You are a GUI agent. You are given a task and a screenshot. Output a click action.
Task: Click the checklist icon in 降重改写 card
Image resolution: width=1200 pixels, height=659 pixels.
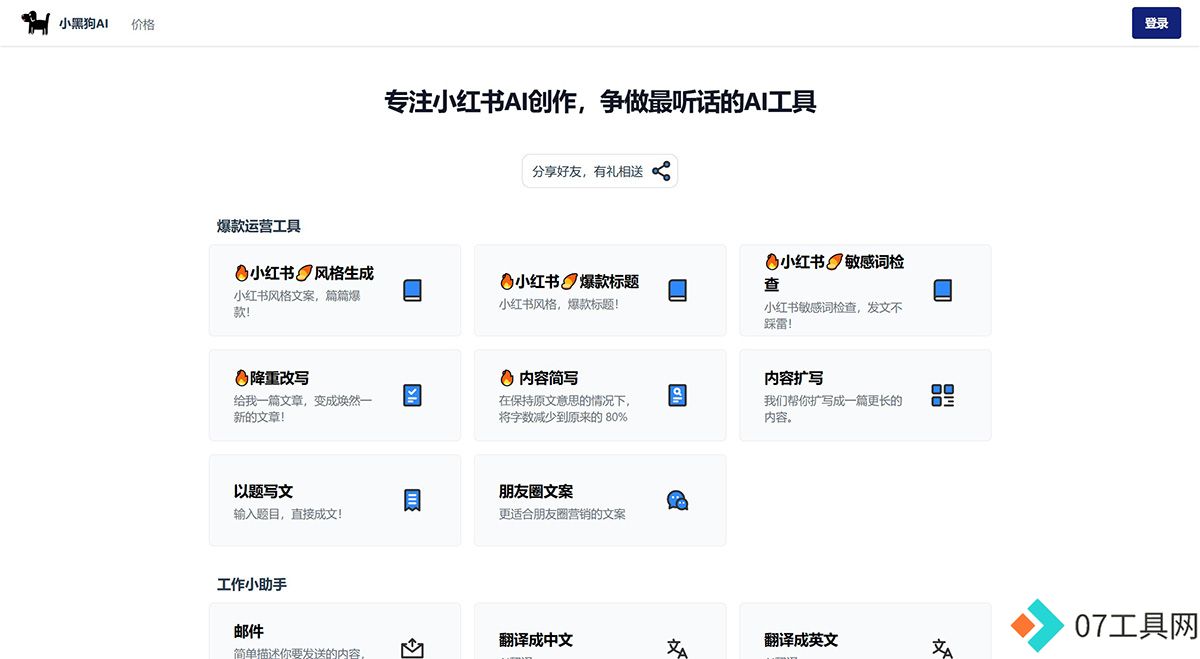click(412, 395)
